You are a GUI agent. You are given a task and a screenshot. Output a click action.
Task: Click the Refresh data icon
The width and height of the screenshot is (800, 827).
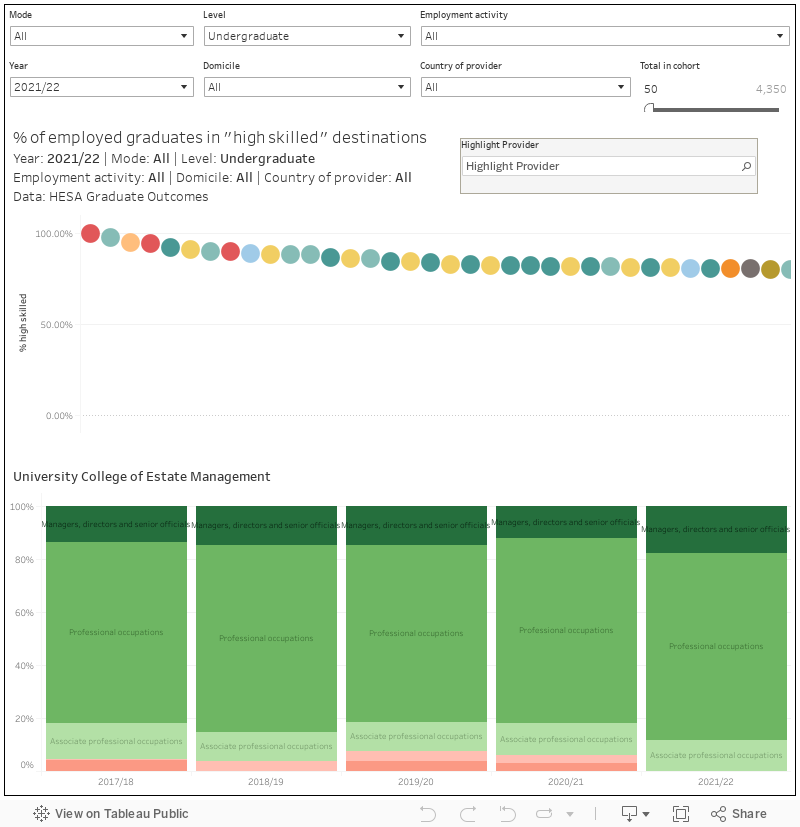pyautogui.click(x=547, y=814)
